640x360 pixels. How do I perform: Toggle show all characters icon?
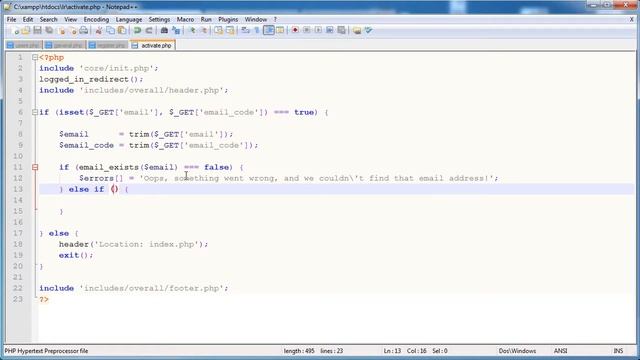click(257, 31)
